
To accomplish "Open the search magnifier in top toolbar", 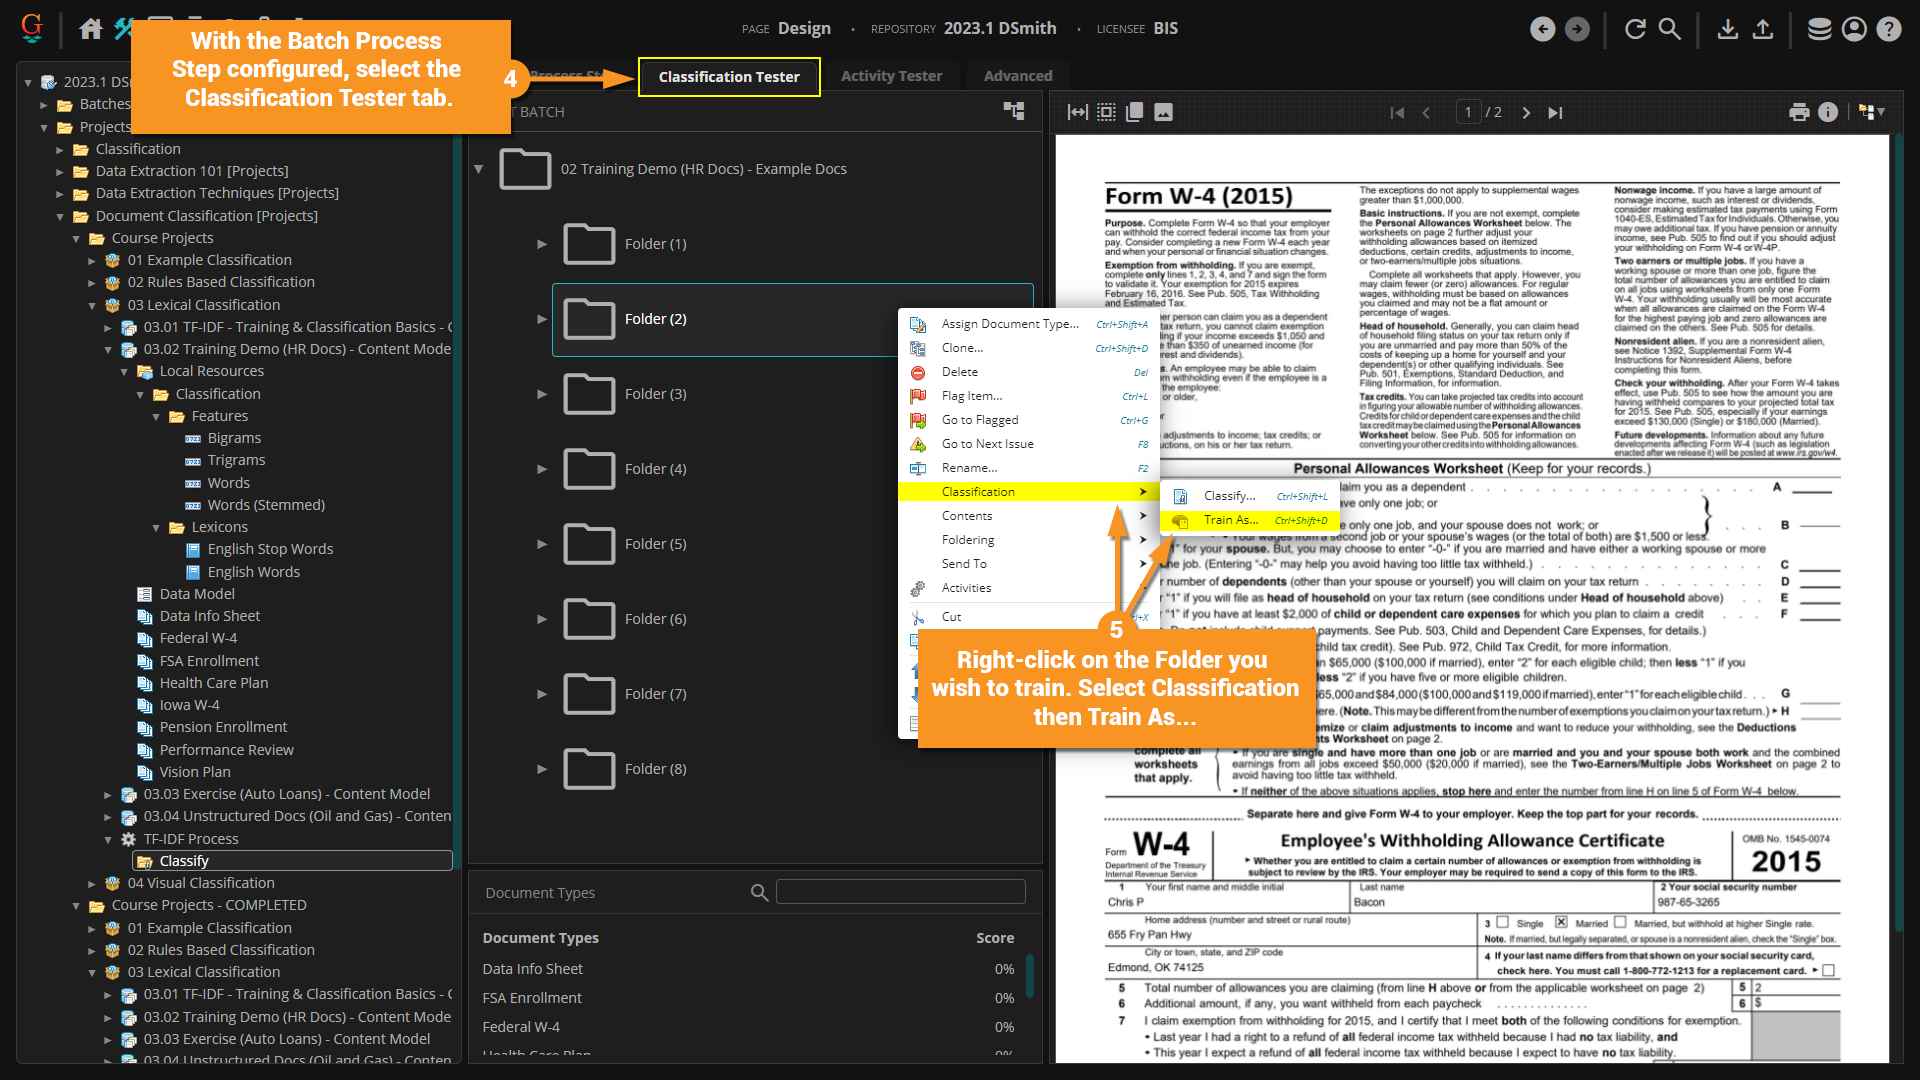I will click(x=1670, y=29).
